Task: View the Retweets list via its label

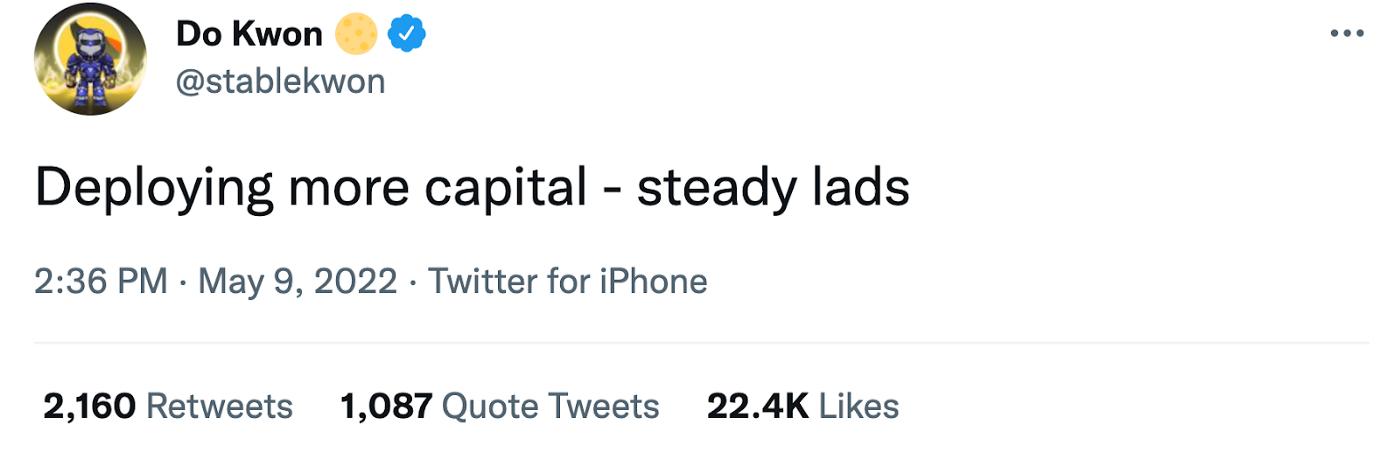Action: [219, 406]
